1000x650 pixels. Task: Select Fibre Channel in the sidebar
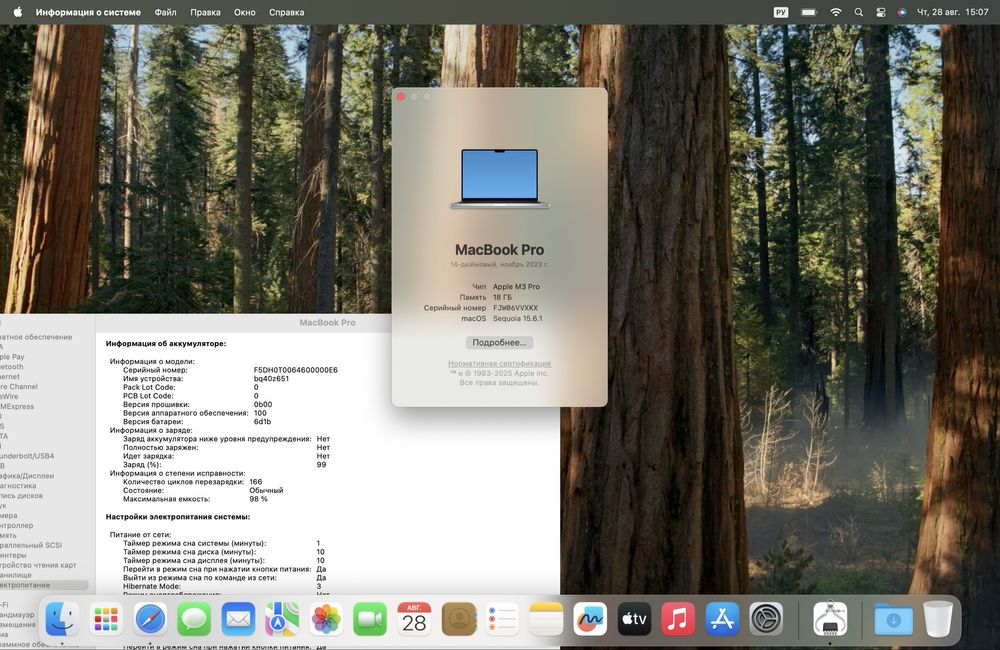pyautogui.click(x=19, y=387)
